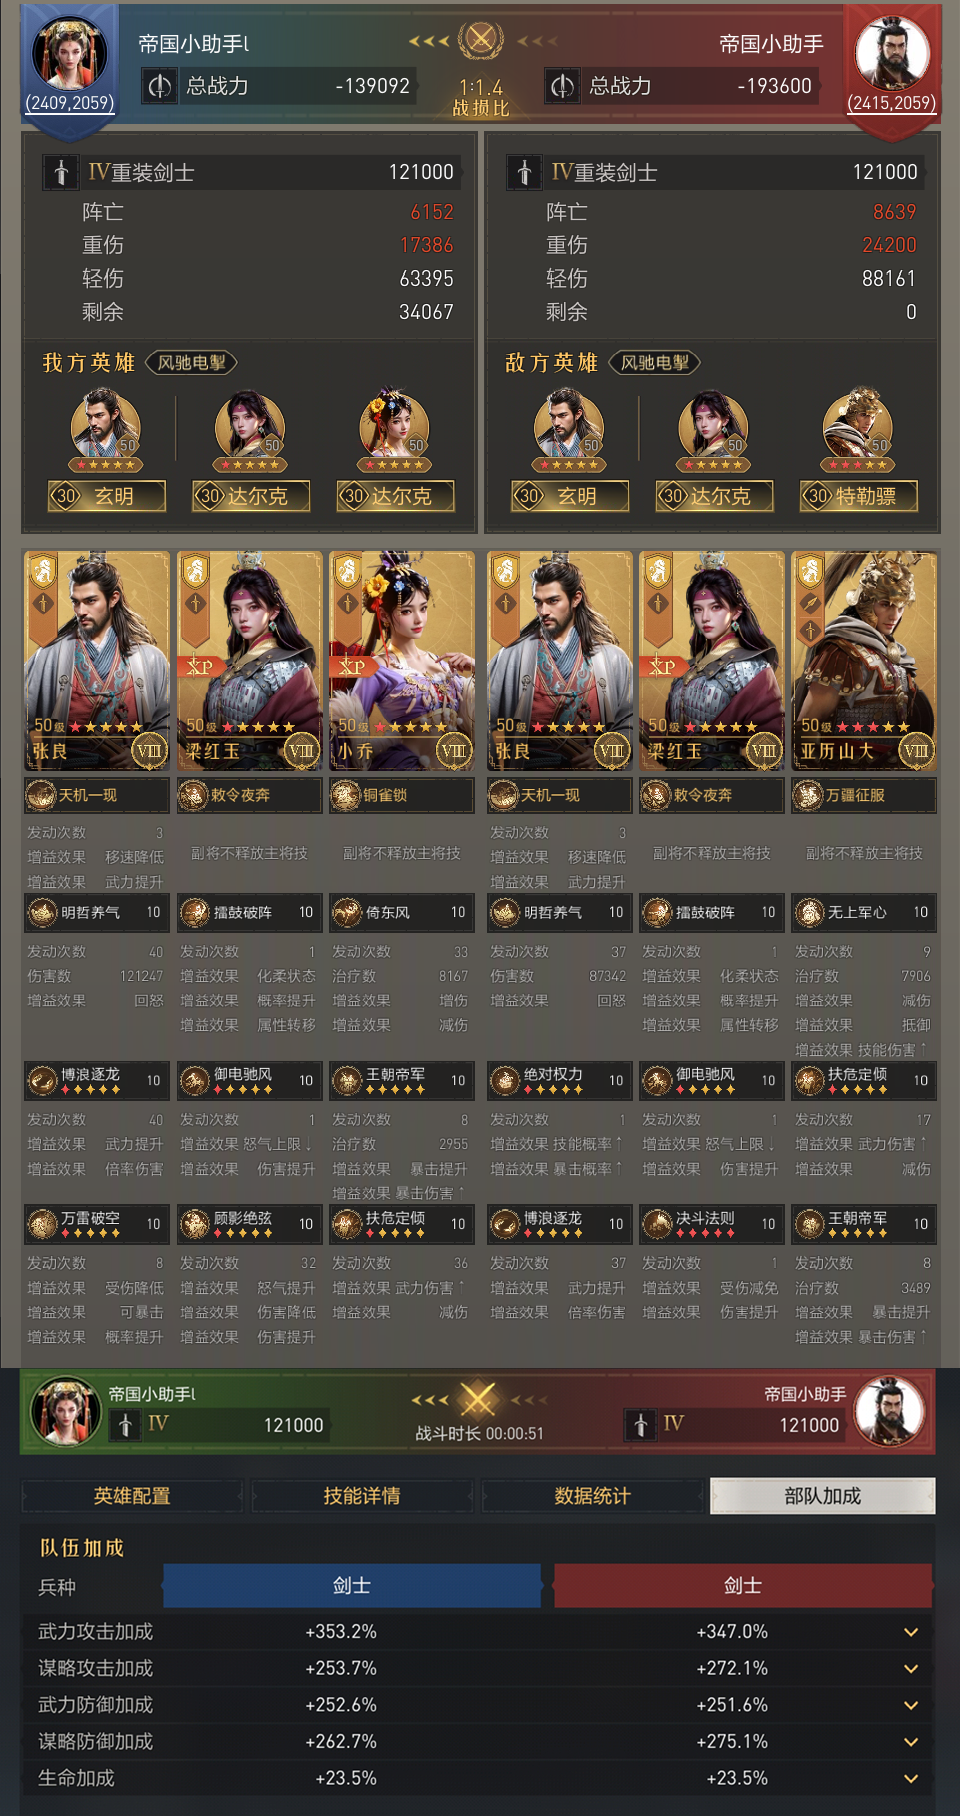
Task: Expand the 生命加成 row chevron
Action: [x=911, y=1778]
